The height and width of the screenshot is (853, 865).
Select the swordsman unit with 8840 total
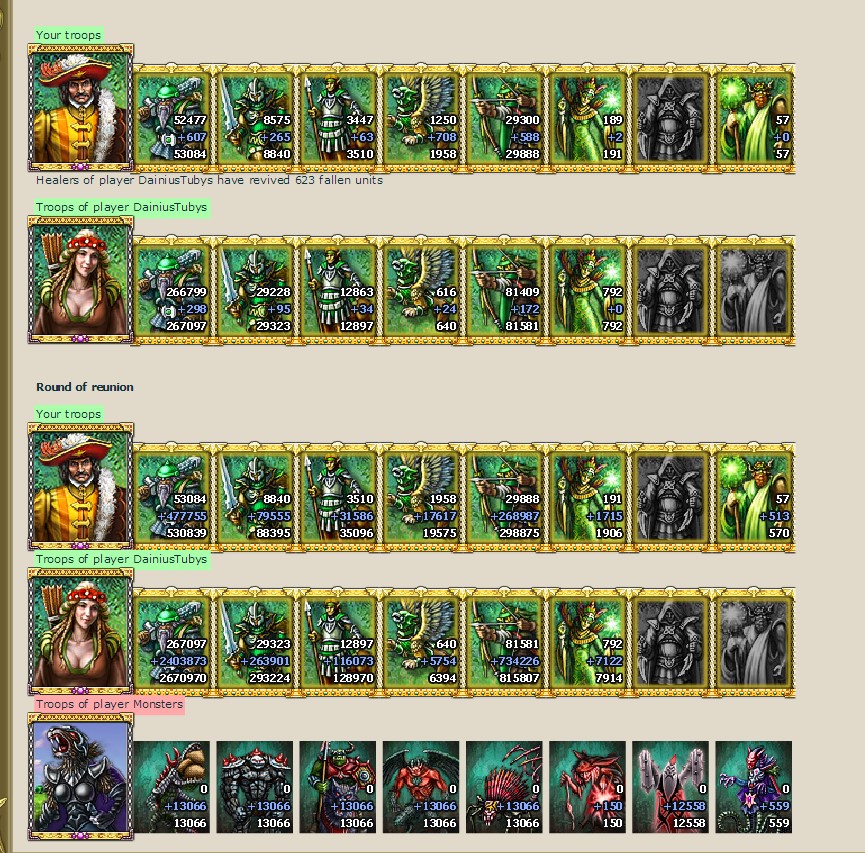tap(255, 119)
